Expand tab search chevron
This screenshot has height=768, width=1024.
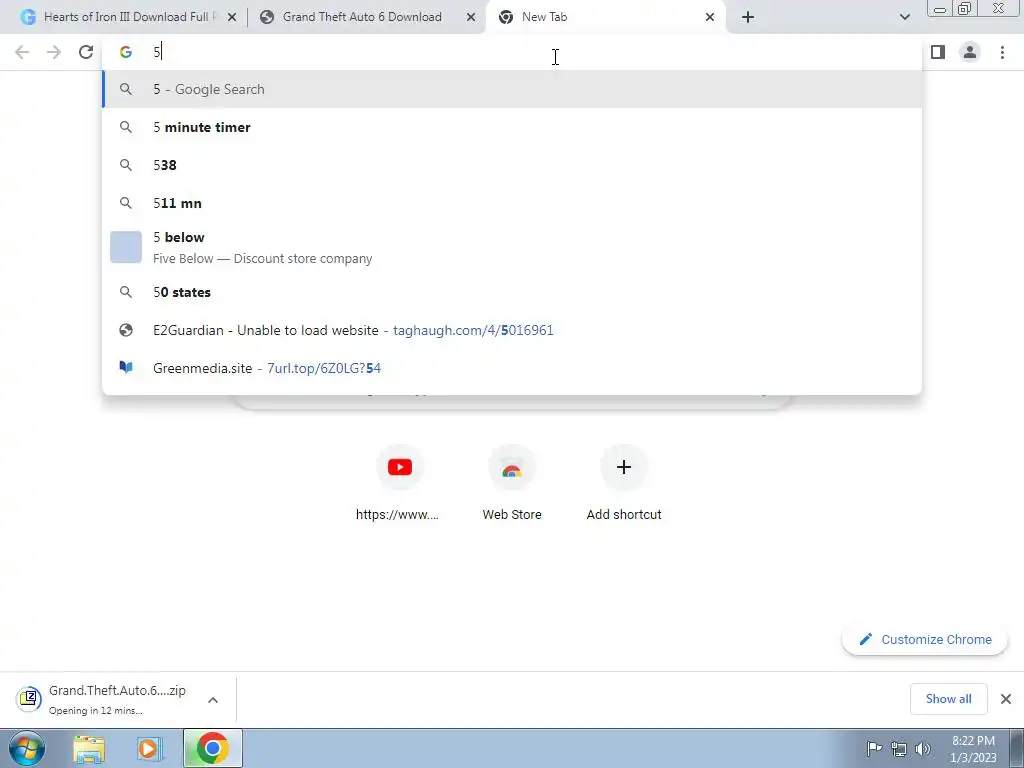pyautogui.click(x=904, y=17)
